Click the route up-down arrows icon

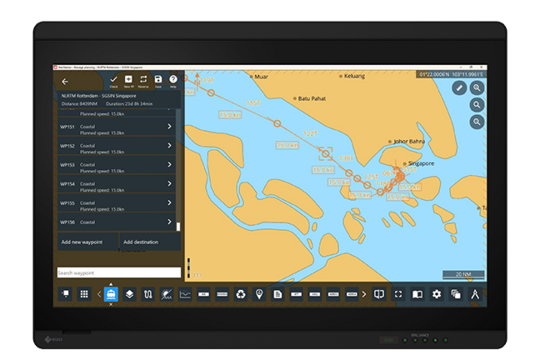(x=148, y=294)
